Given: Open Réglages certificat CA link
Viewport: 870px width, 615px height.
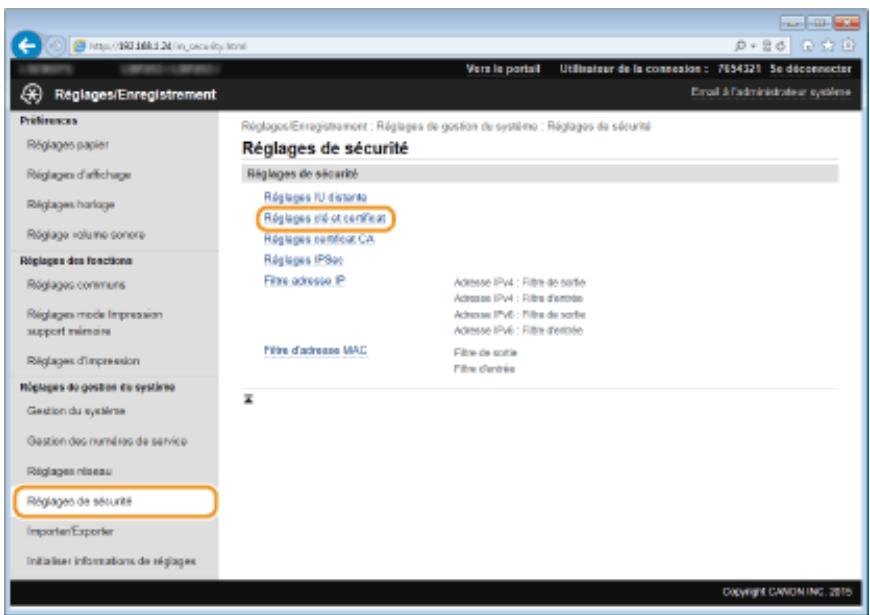Looking at the screenshot, I should pos(319,239).
